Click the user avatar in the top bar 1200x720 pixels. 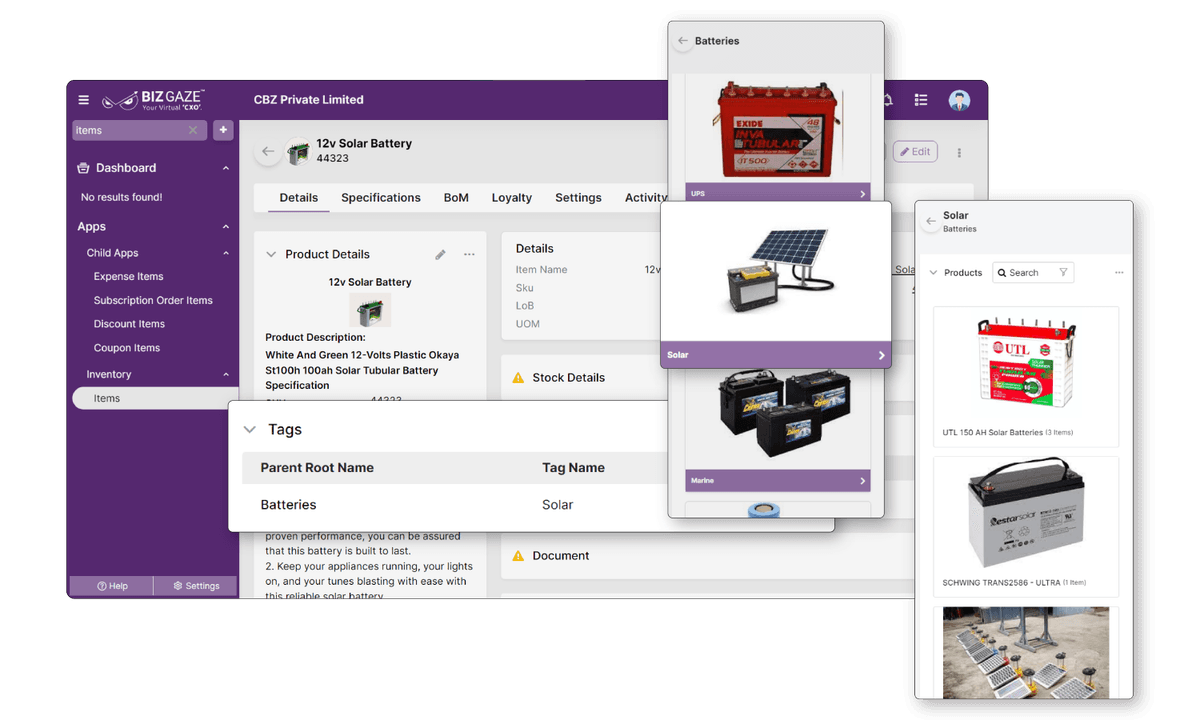pyautogui.click(x=959, y=100)
